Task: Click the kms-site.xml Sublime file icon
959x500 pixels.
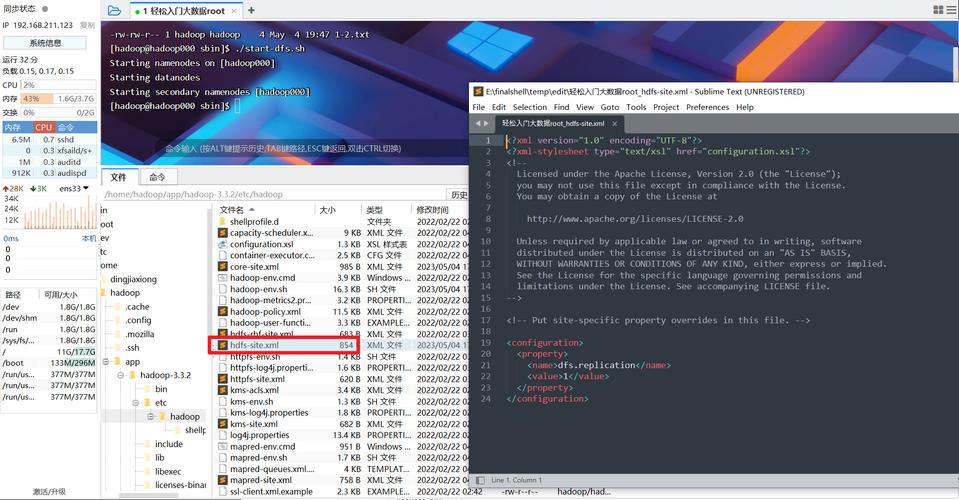Action: (x=223, y=424)
